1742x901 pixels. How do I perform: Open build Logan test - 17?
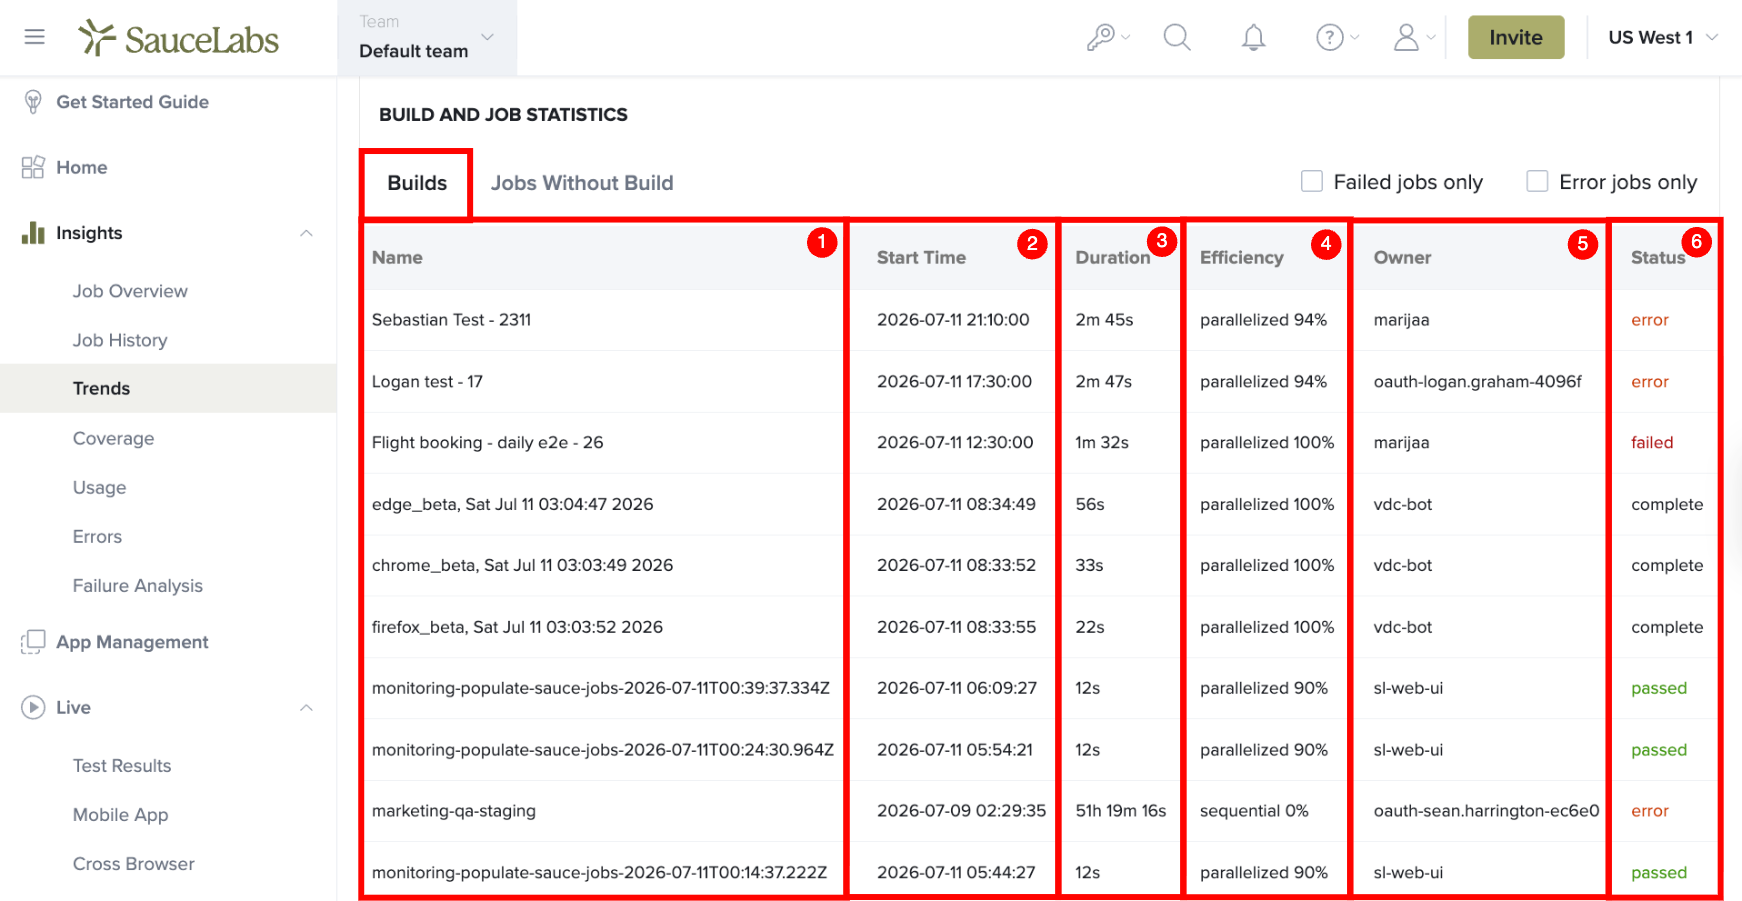click(x=427, y=381)
